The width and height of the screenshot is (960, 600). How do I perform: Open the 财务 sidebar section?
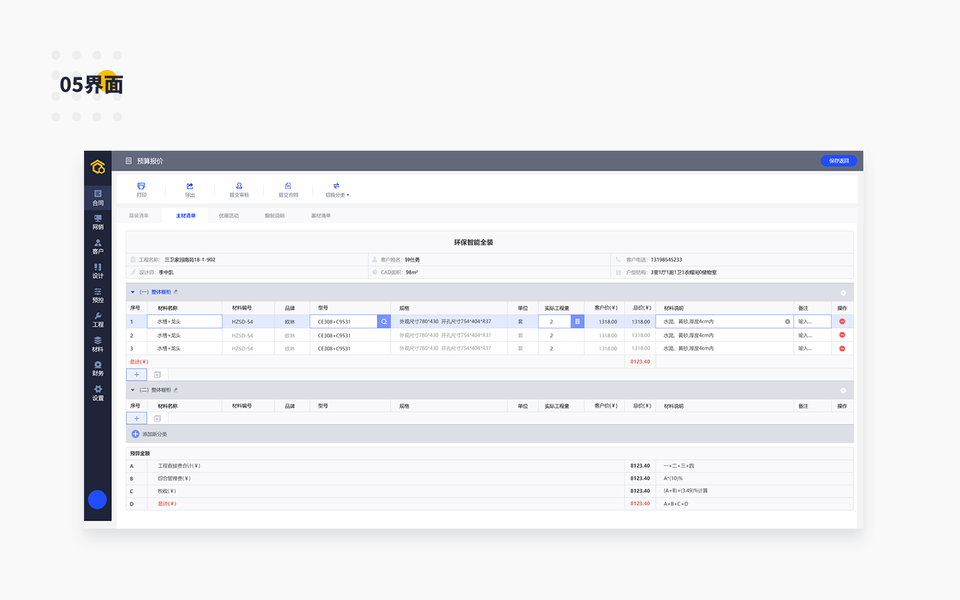point(98,369)
